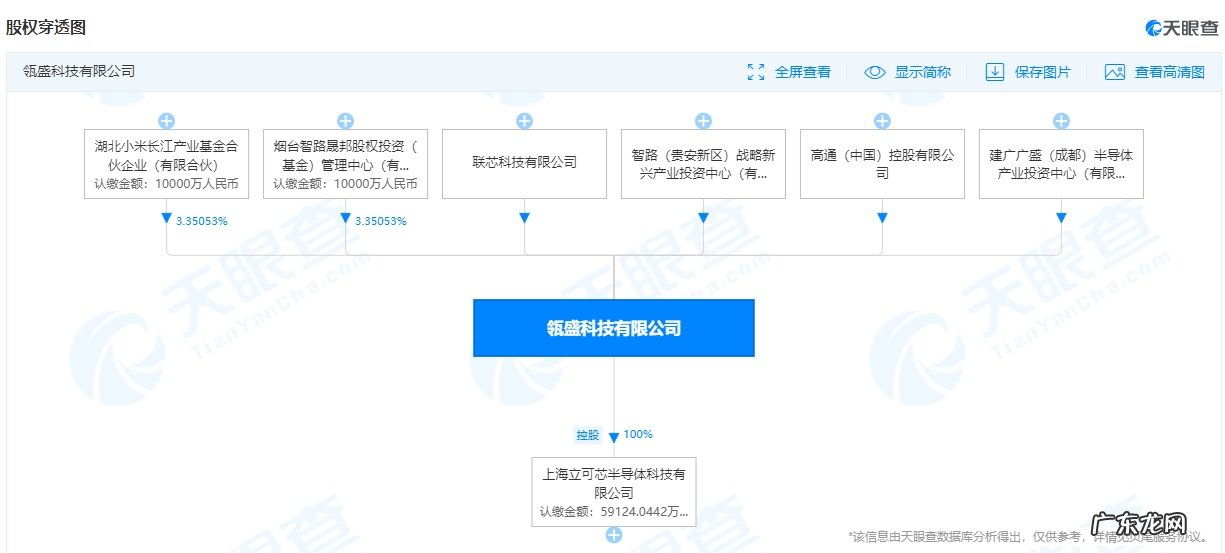Click the eye icon for 显示简称
1225x553 pixels.
coord(875,72)
